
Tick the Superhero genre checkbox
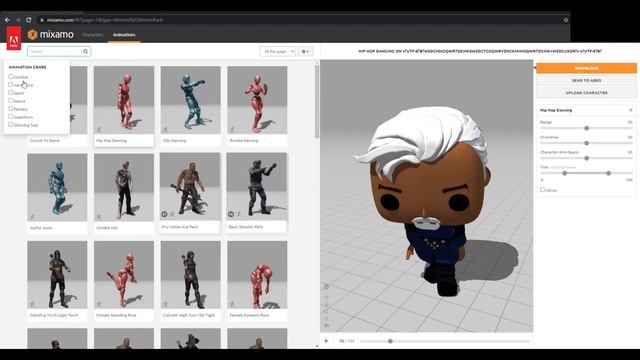11,116
